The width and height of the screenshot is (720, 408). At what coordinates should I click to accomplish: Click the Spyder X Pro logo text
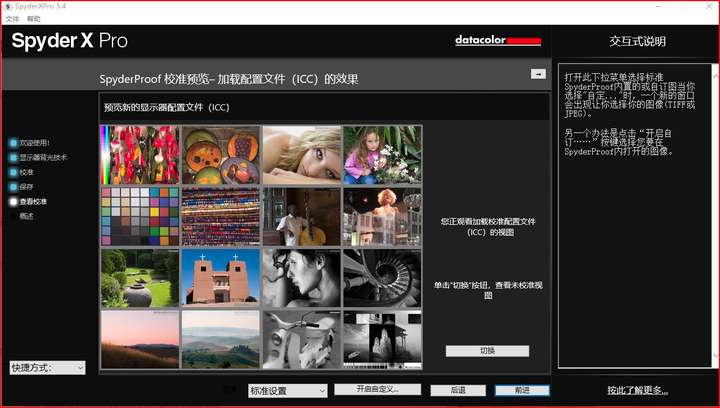pos(70,41)
